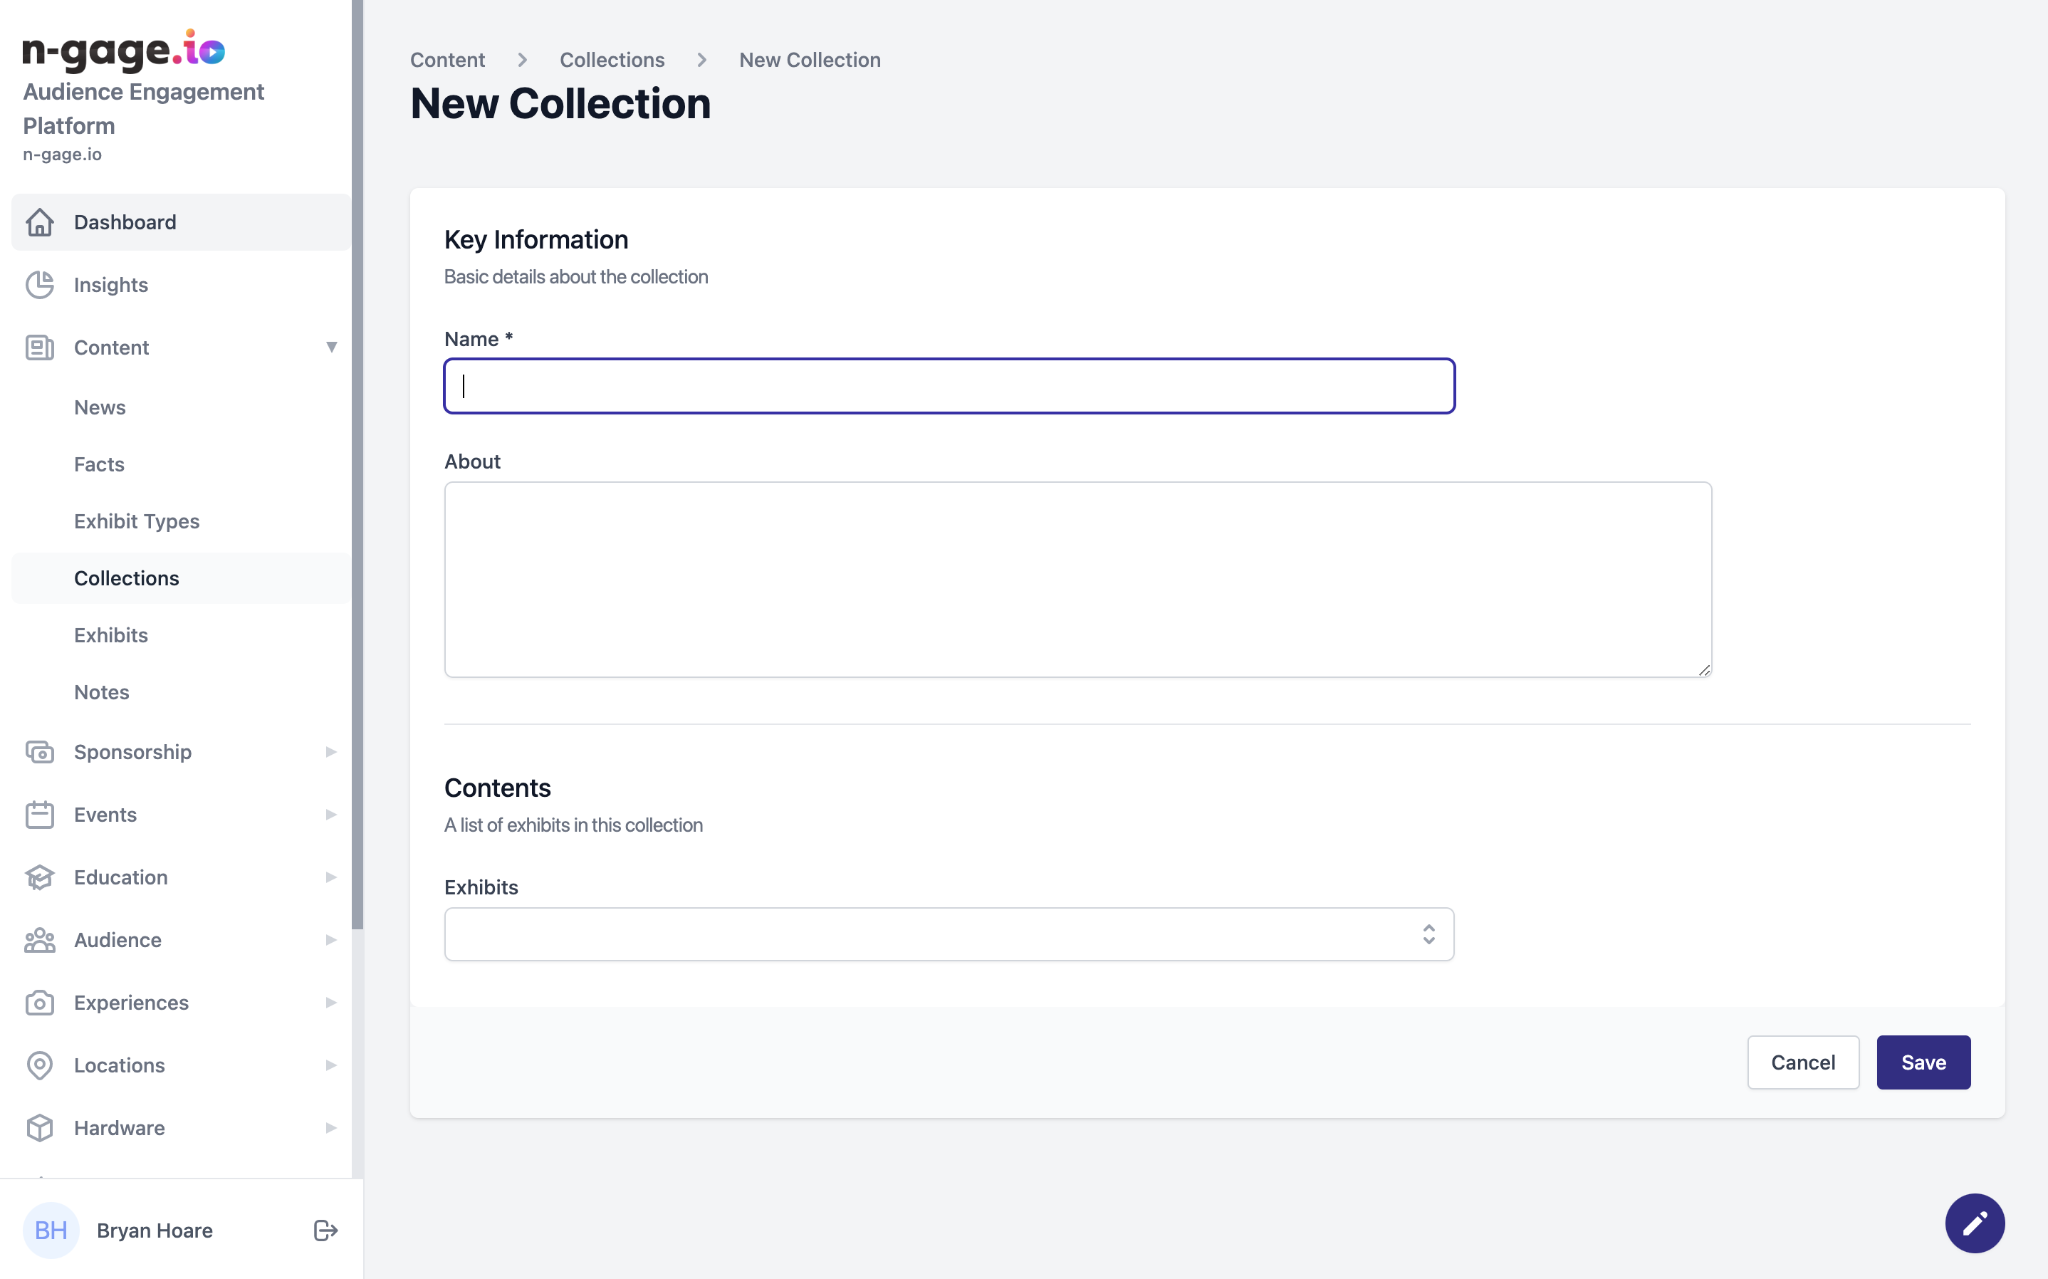Click the Education graduation cap icon
Viewport: 2048px width, 1279px height.
(40, 878)
